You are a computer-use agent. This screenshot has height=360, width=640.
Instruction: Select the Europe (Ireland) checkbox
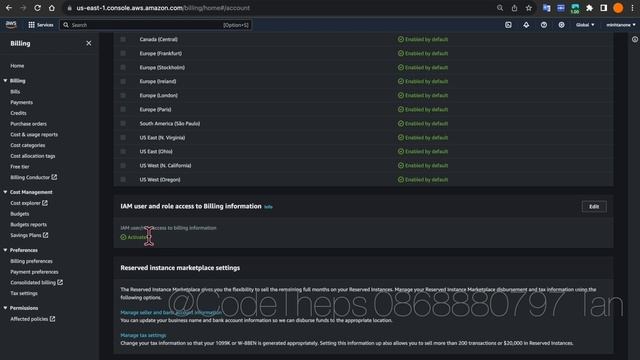pyautogui.click(x=123, y=81)
